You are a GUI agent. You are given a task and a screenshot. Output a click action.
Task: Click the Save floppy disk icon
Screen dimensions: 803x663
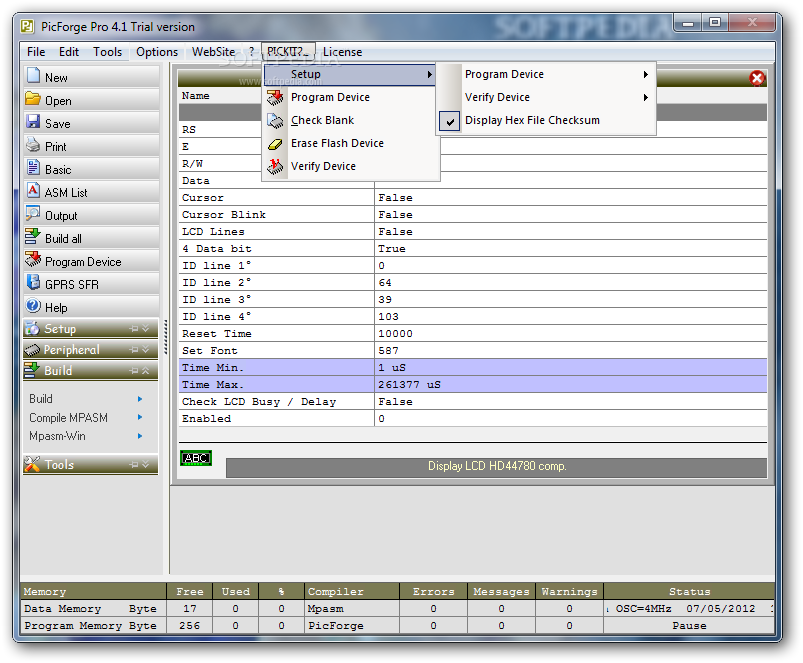(33, 121)
